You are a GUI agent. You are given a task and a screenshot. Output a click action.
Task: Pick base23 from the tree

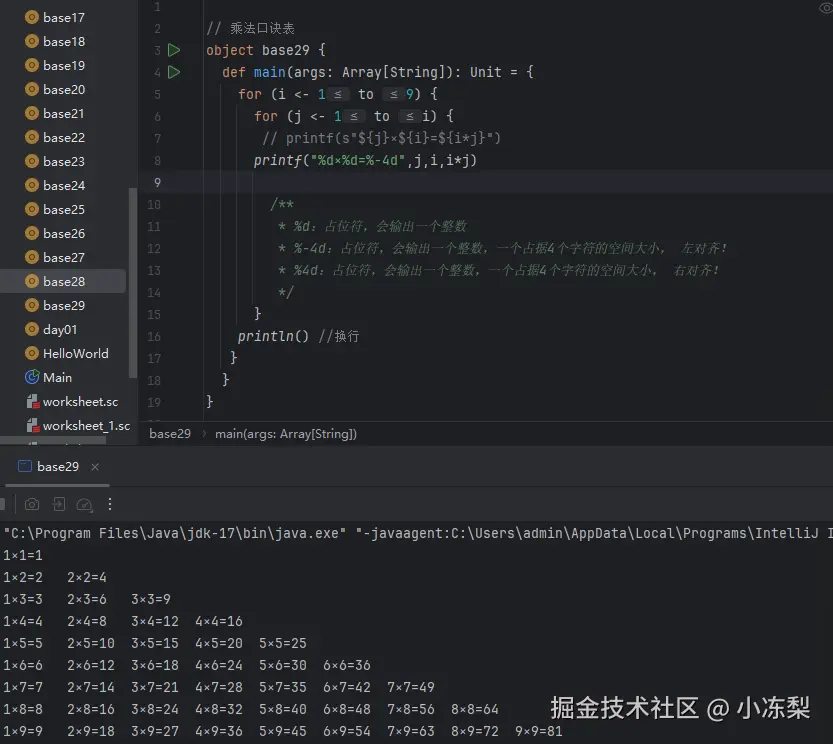coord(64,161)
